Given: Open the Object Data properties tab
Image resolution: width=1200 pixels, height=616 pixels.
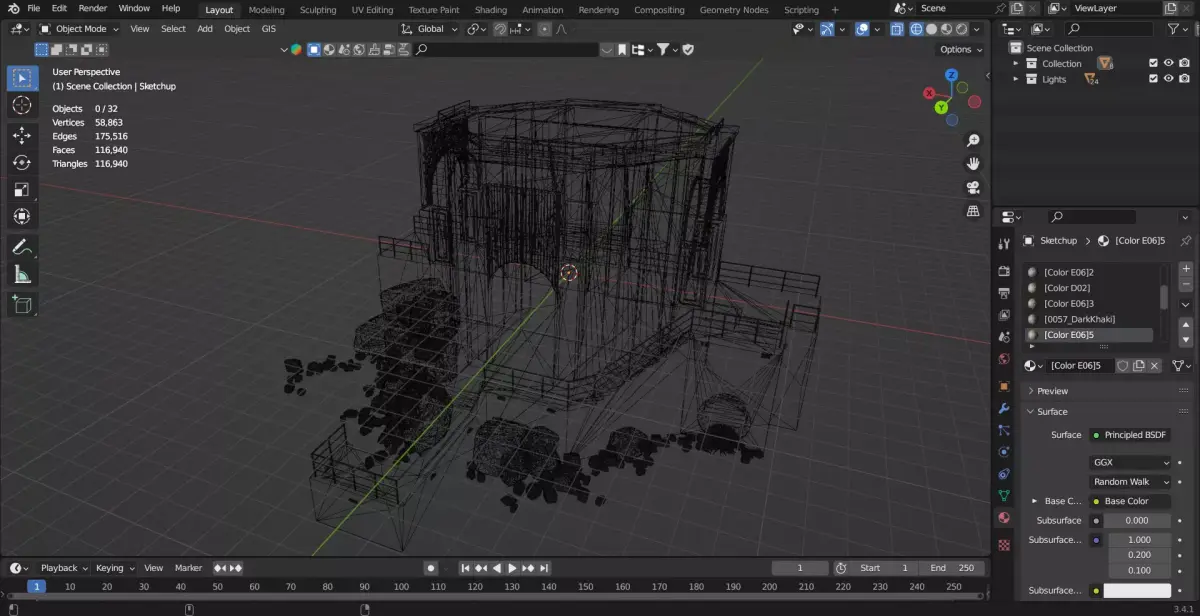Looking at the screenshot, I should coord(1004,495).
